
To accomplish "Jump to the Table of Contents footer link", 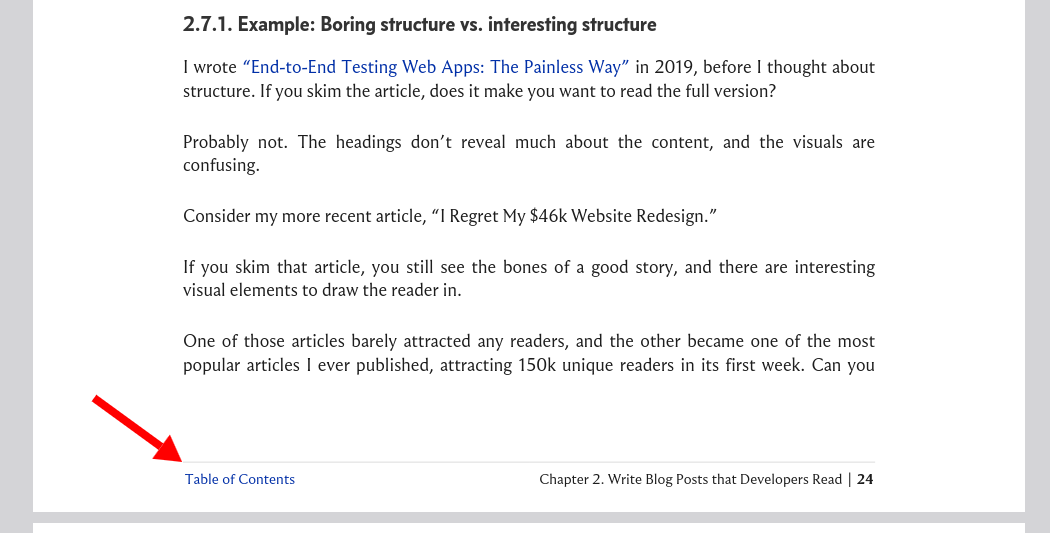I will click(x=240, y=479).
